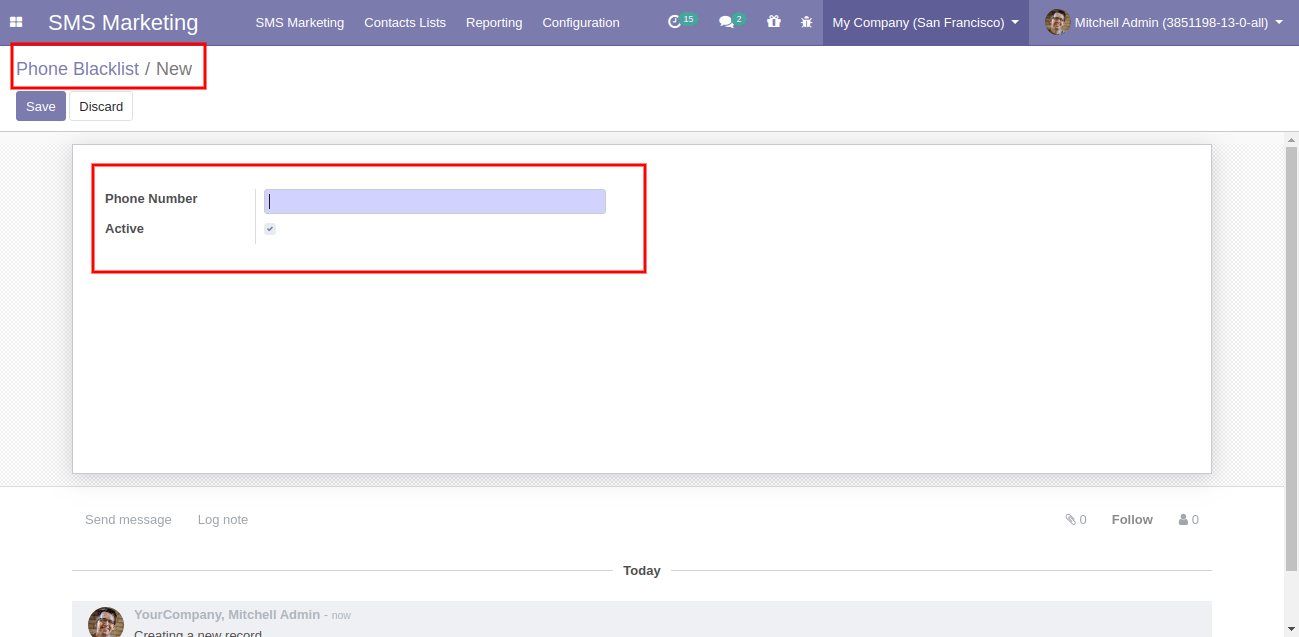Click Log note in chatter

point(223,519)
